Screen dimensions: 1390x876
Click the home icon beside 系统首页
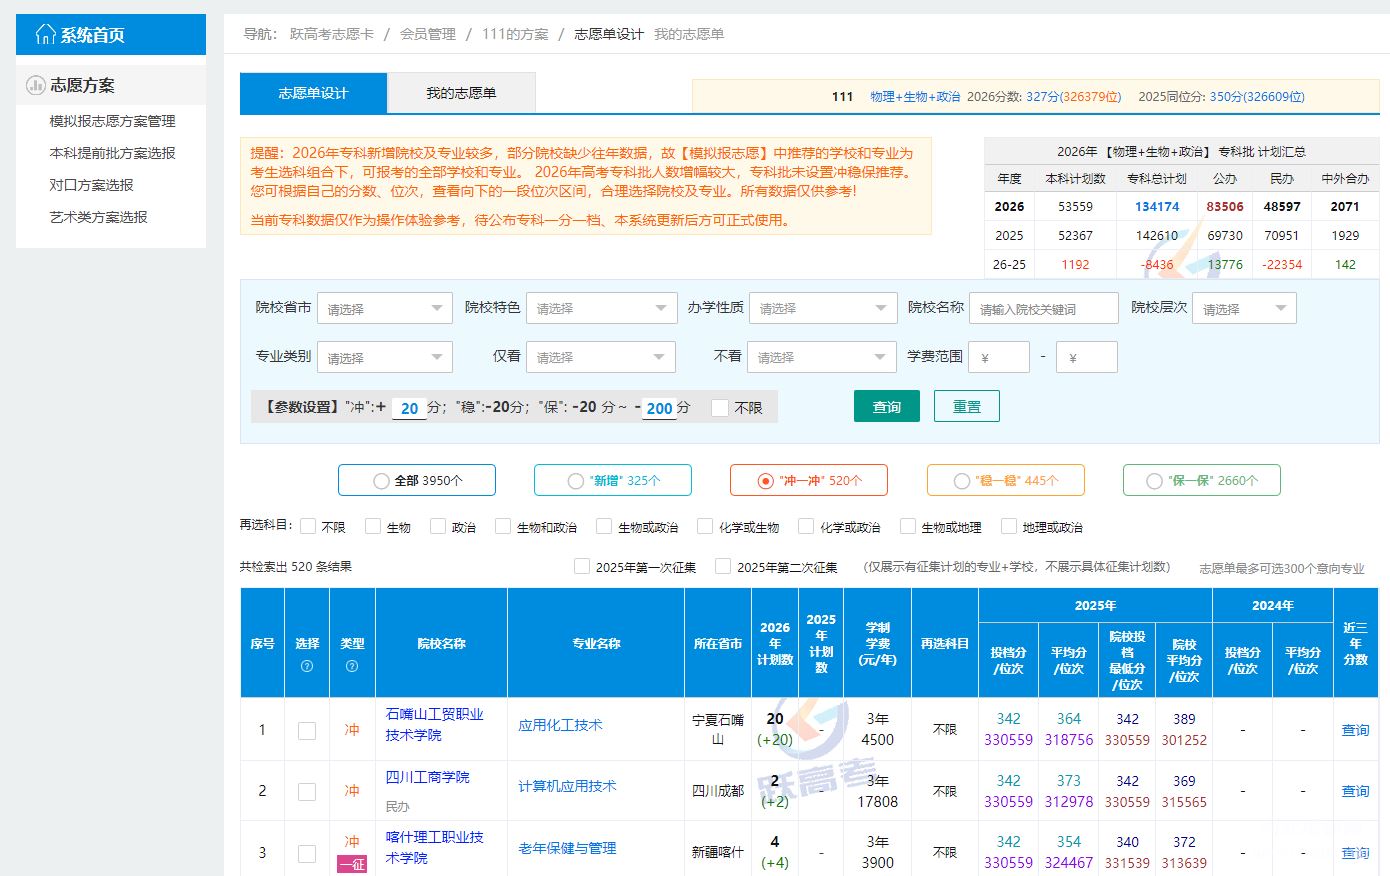point(45,35)
